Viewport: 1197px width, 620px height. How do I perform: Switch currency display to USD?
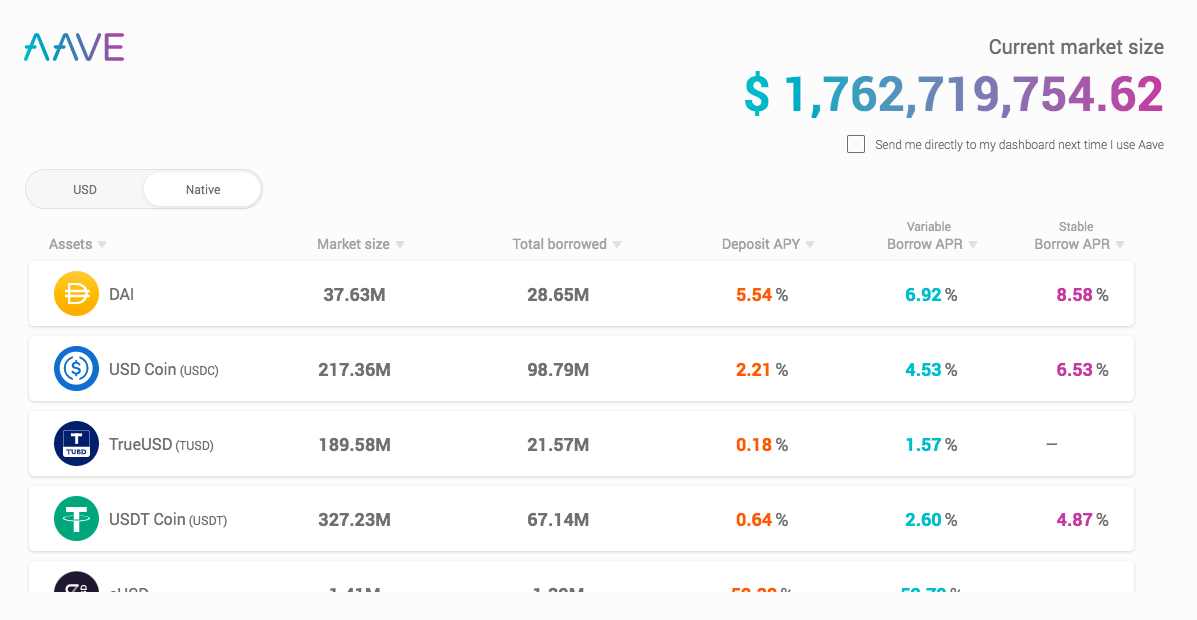pos(85,189)
